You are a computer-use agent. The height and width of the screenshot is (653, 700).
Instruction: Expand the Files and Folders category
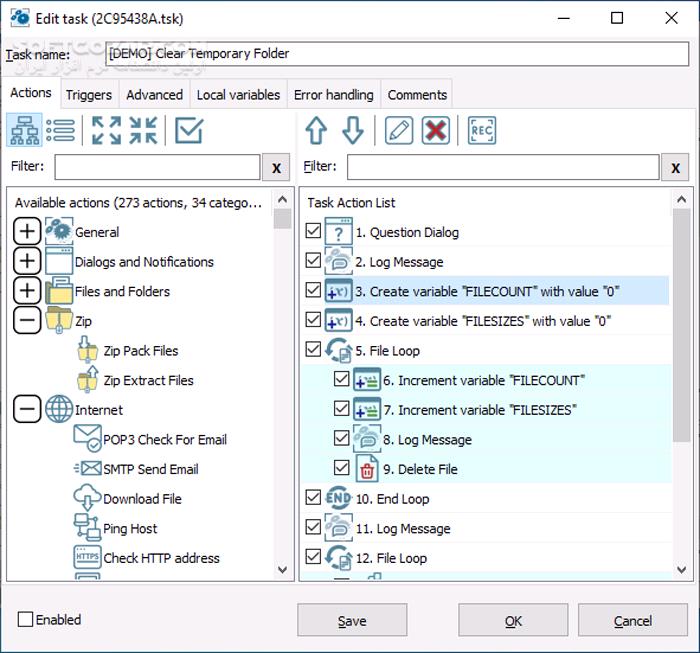click(27, 291)
